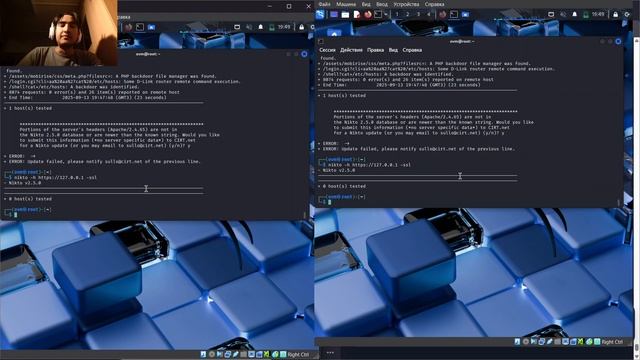
Task: Switch to workspace 1 in right VM
Action: pos(397,14)
